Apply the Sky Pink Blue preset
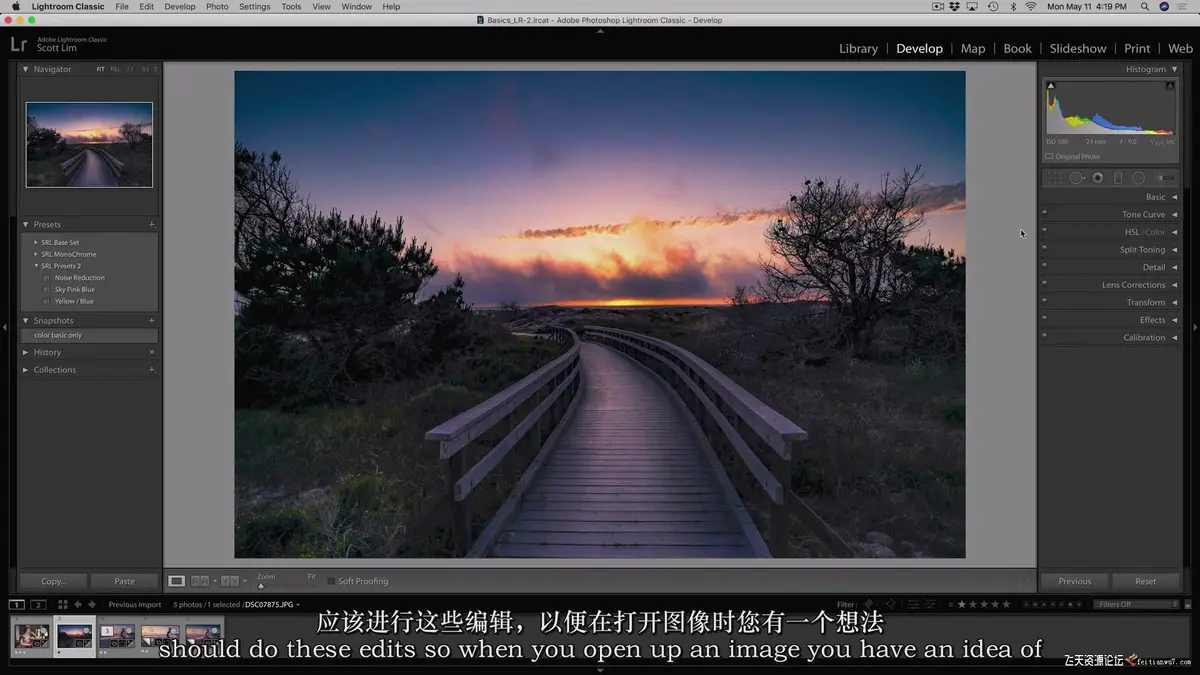 pyautogui.click(x=75, y=289)
